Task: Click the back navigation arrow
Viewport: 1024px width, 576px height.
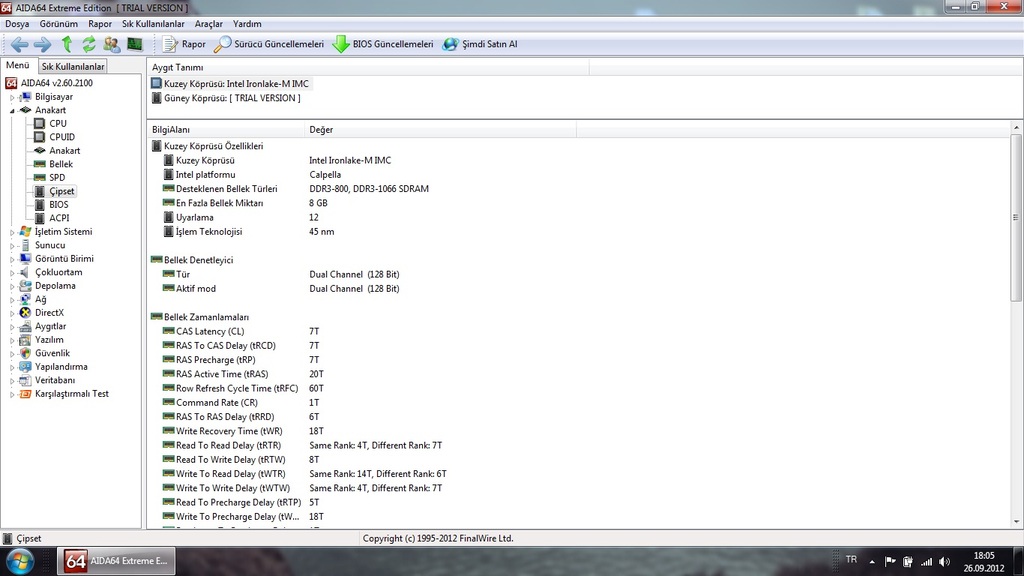Action: [19, 44]
